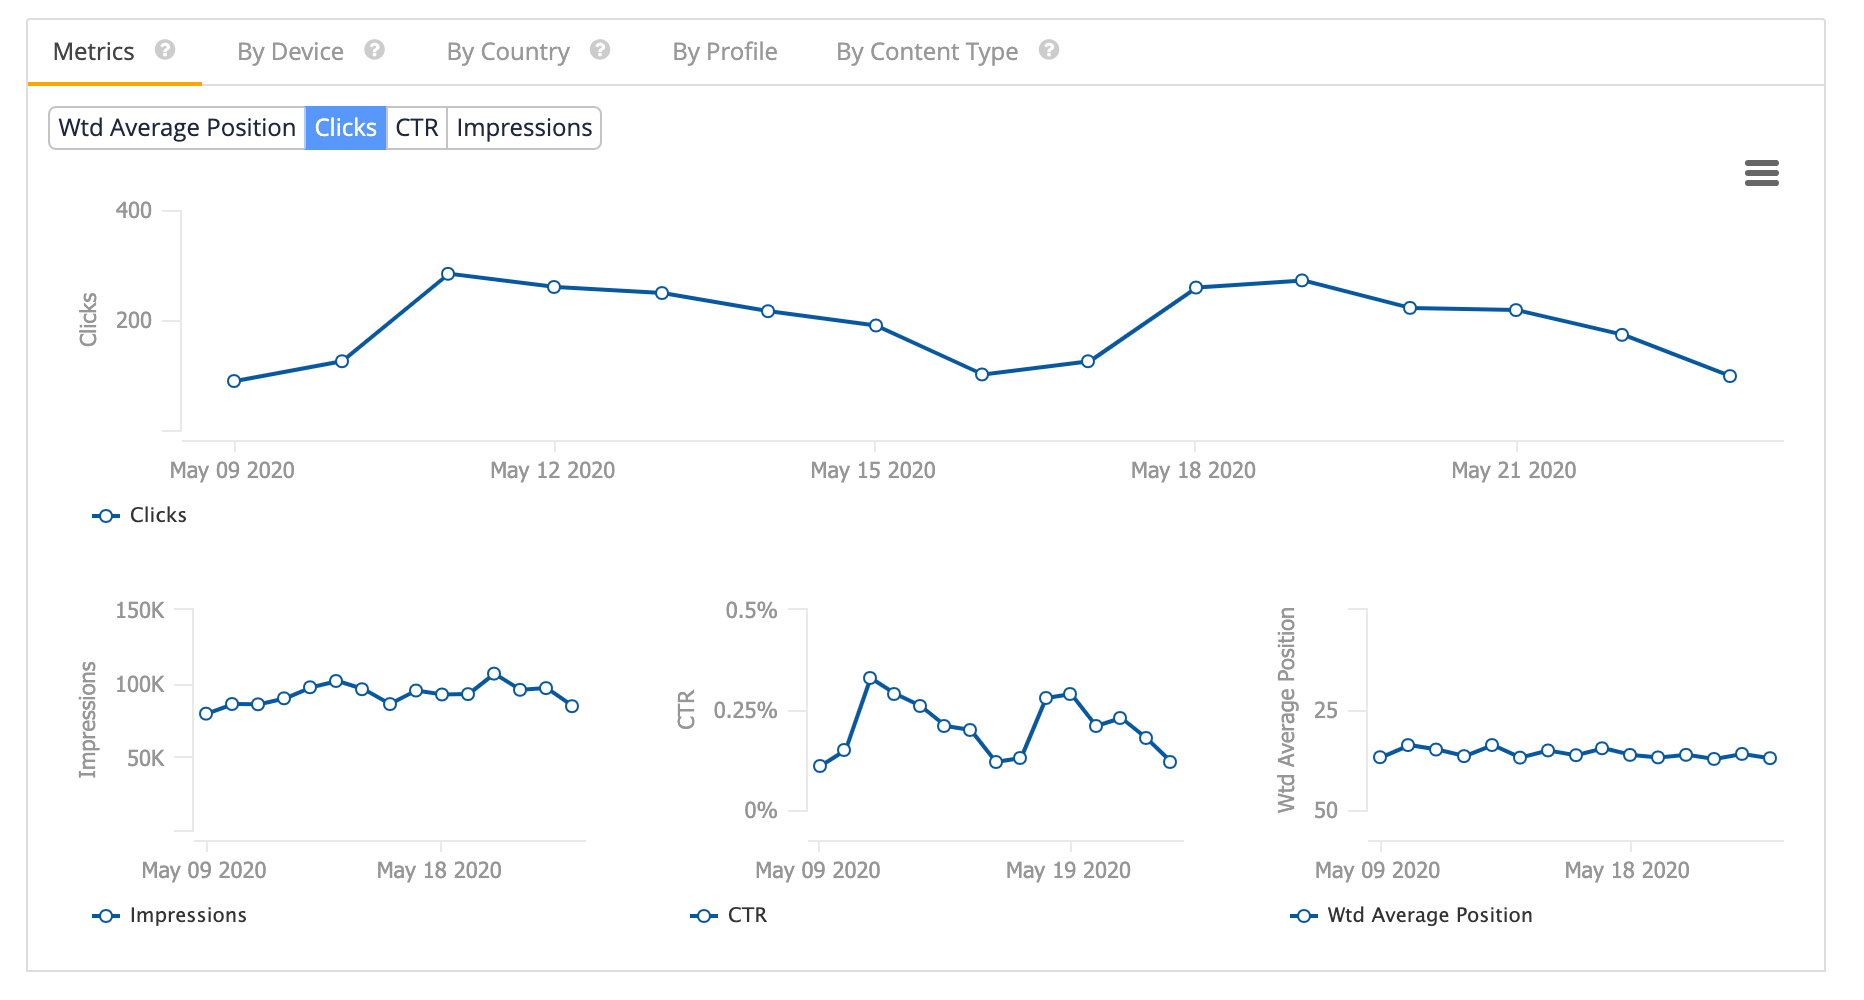Select the By Content Type view
Screen dimensions: 1864x1000
coord(926,51)
